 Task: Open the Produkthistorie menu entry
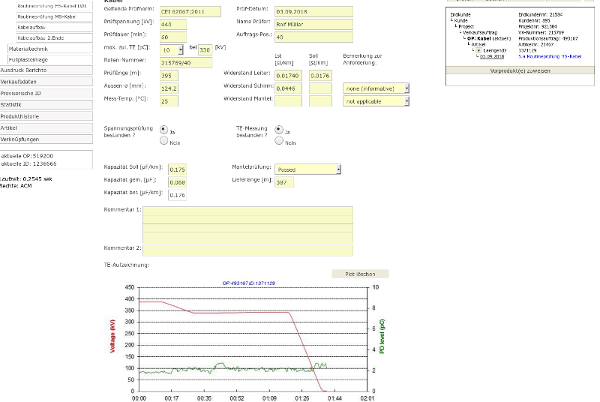click(x=46, y=116)
